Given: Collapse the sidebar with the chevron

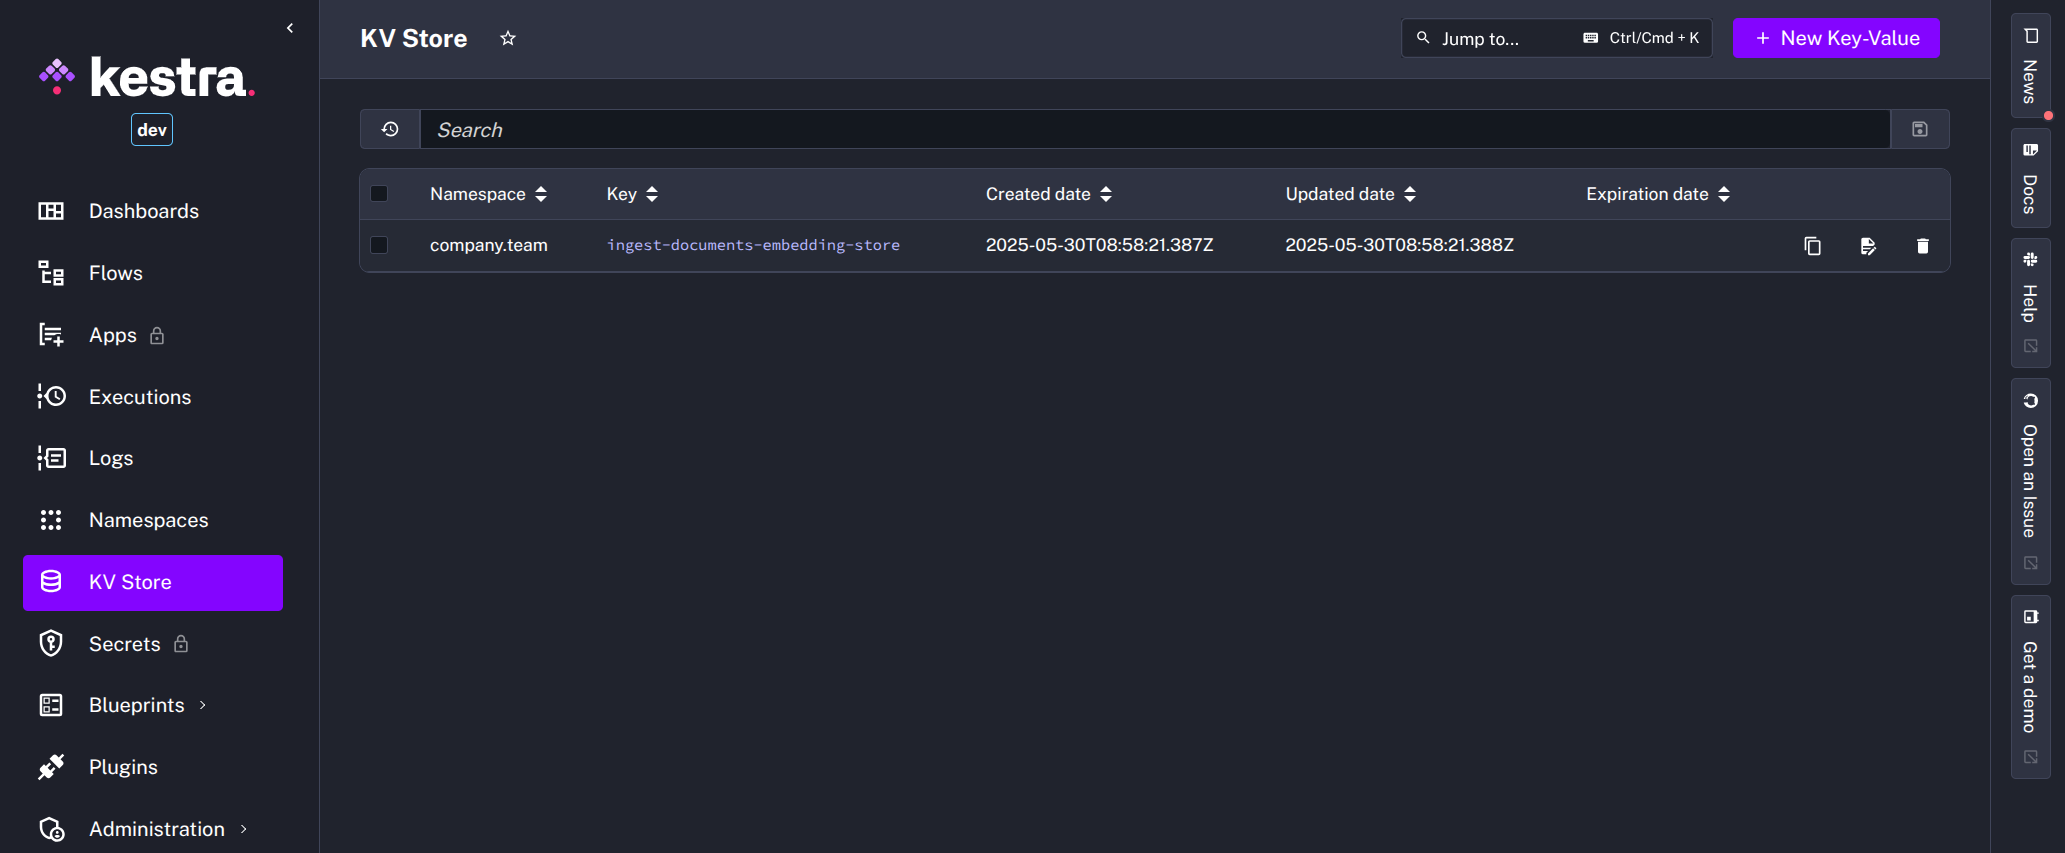Looking at the screenshot, I should pos(290,28).
